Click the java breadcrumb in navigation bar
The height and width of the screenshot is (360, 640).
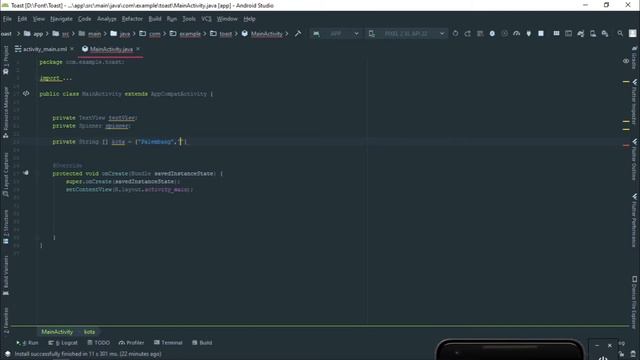120,34
